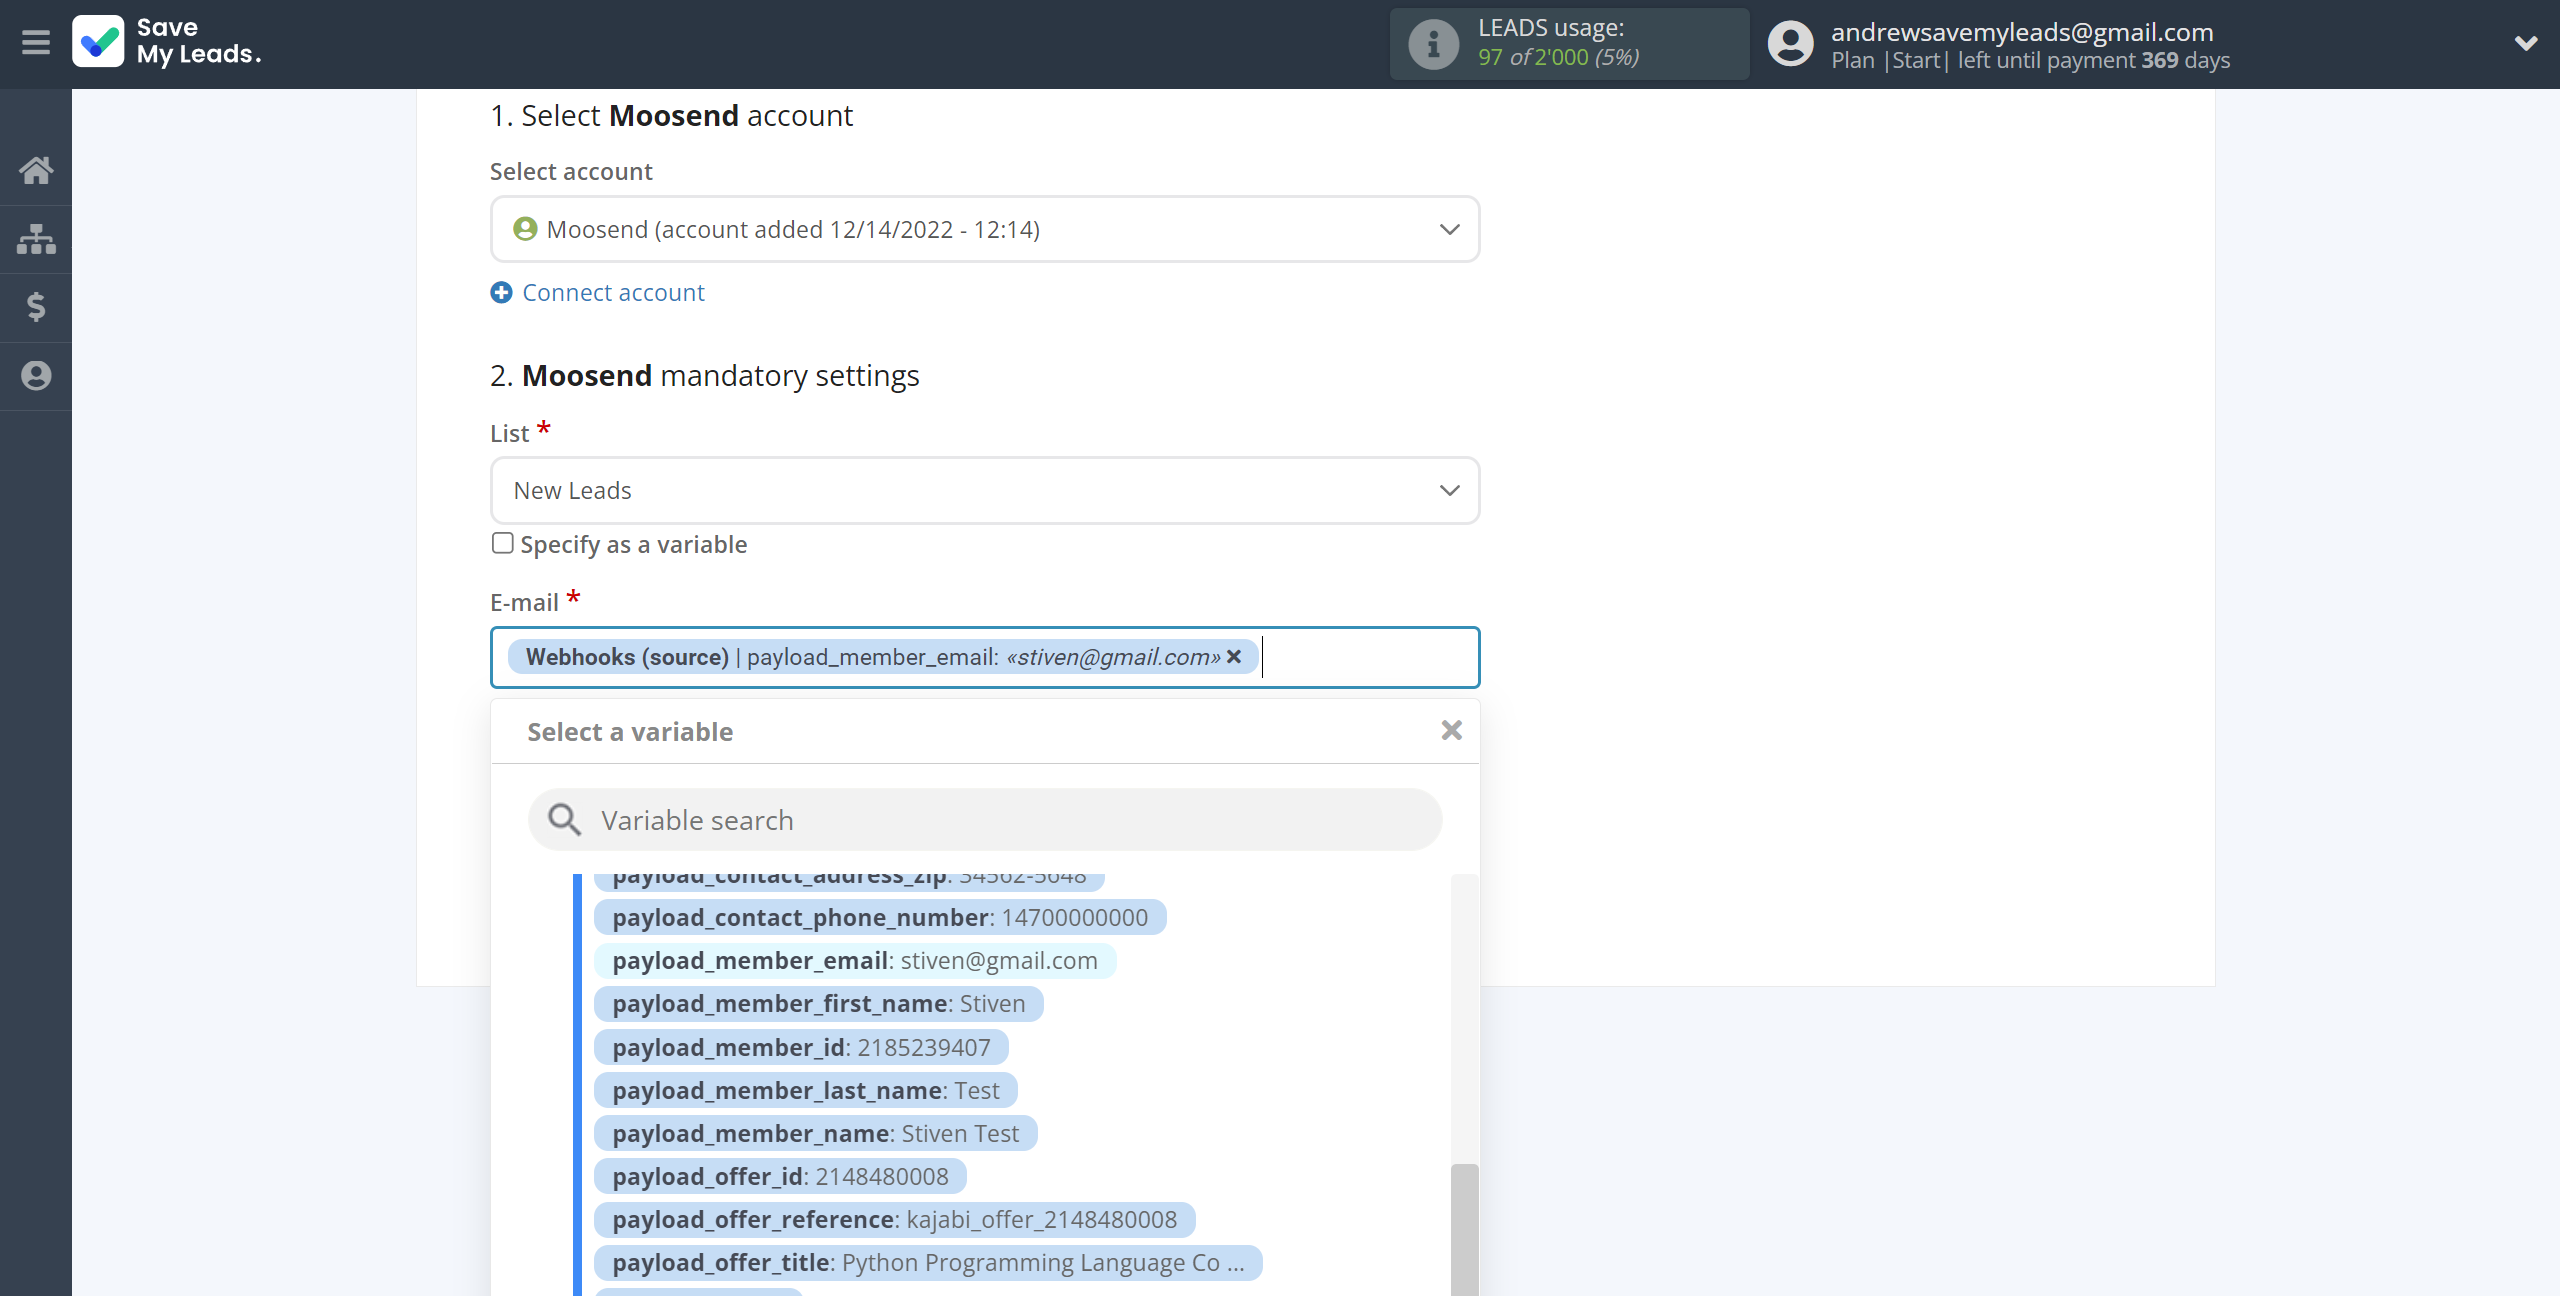Select payload_offer_reference variable
The height and width of the screenshot is (1296, 2560).
click(895, 1220)
